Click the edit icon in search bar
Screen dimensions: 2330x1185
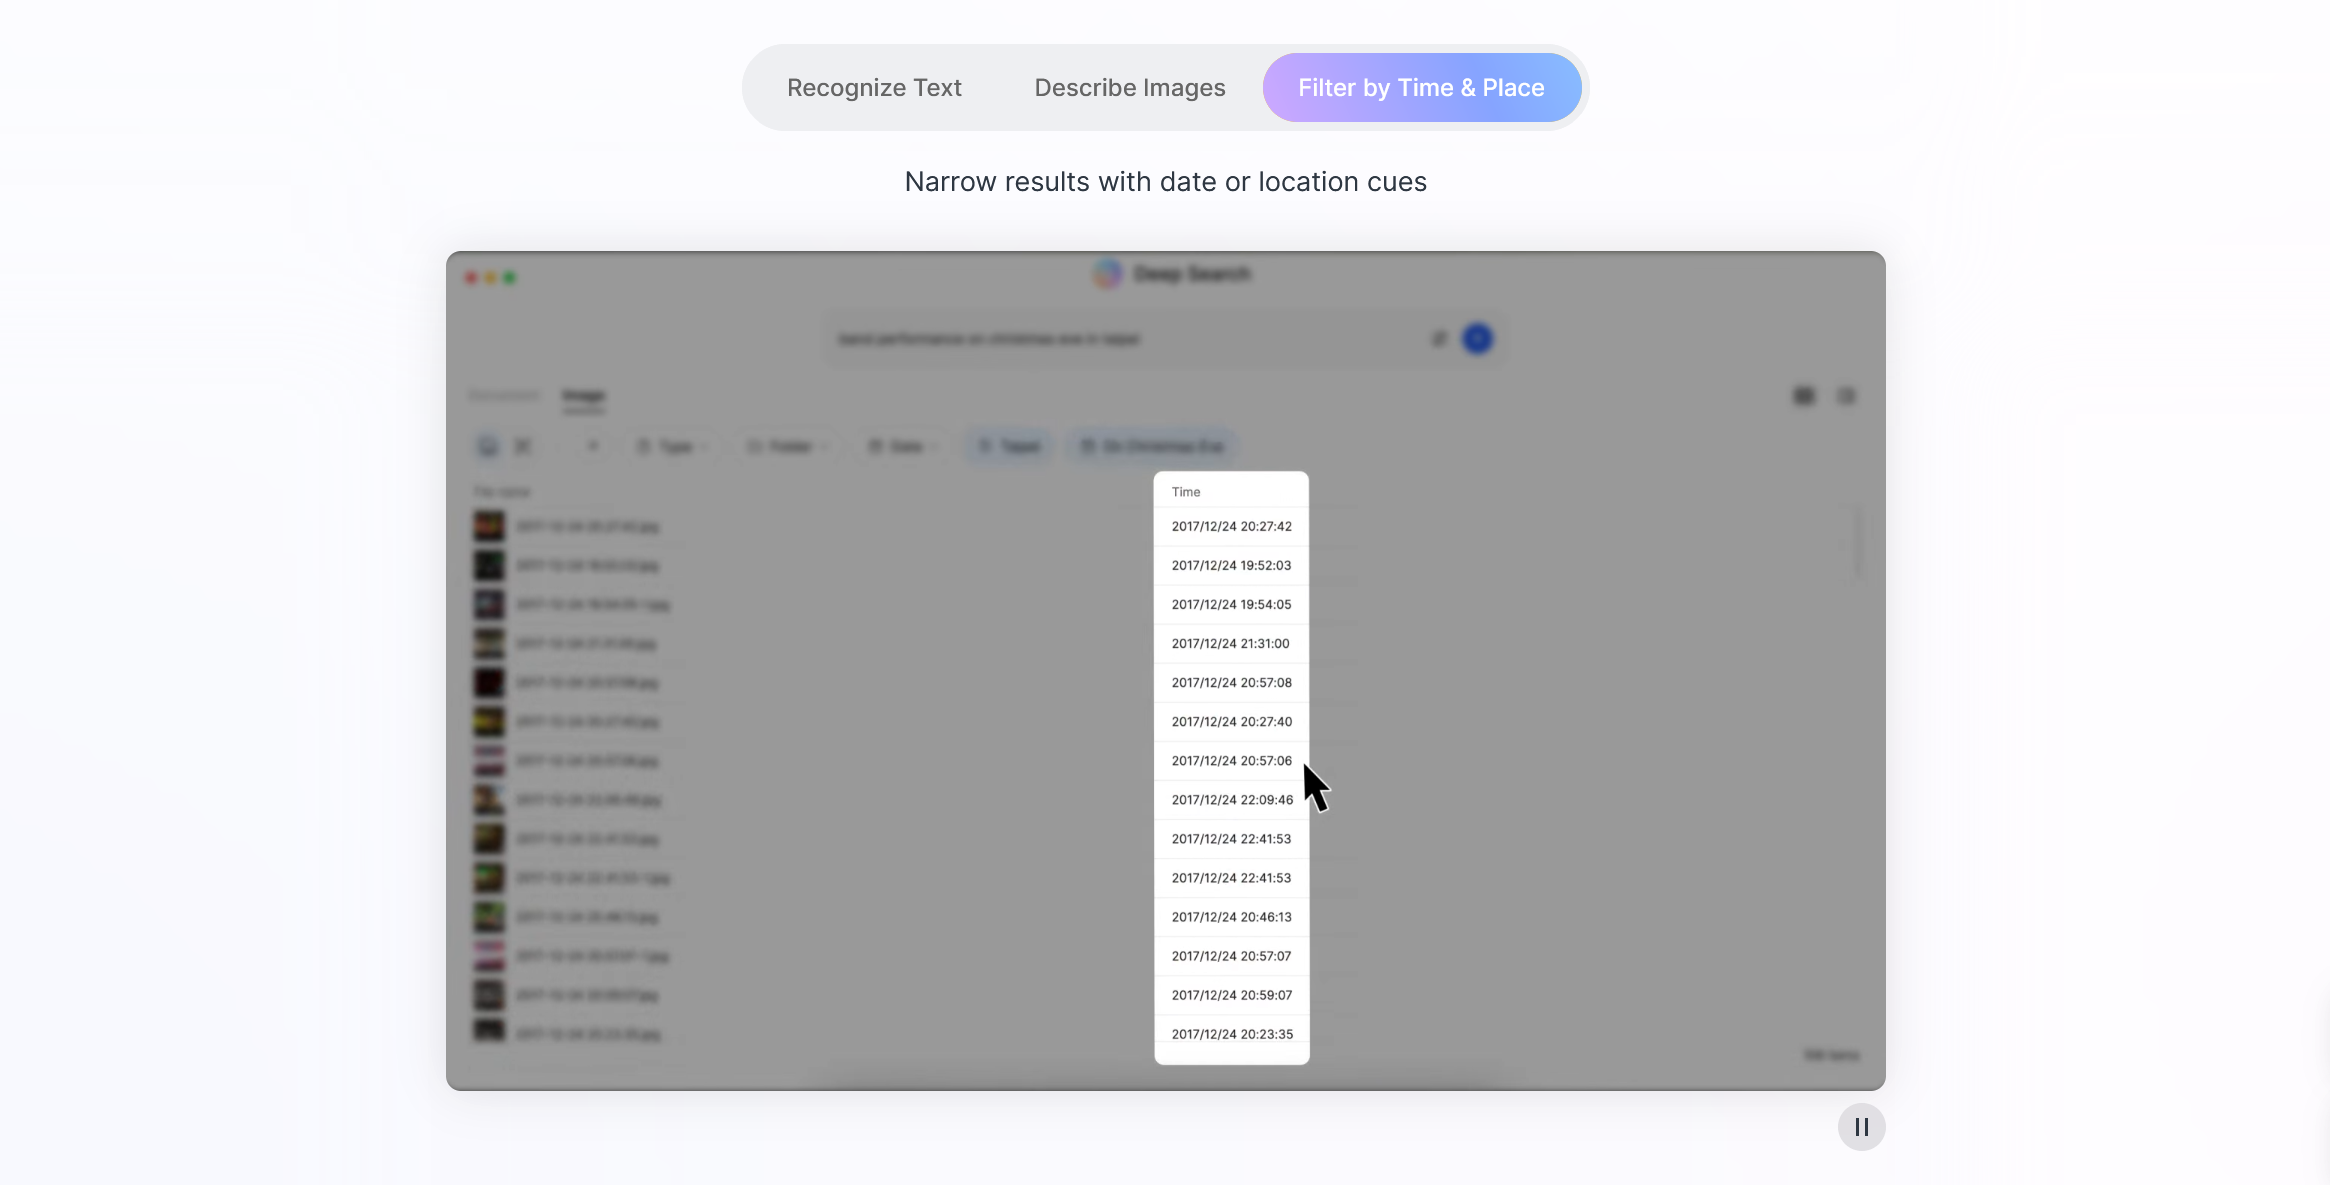point(1439,339)
